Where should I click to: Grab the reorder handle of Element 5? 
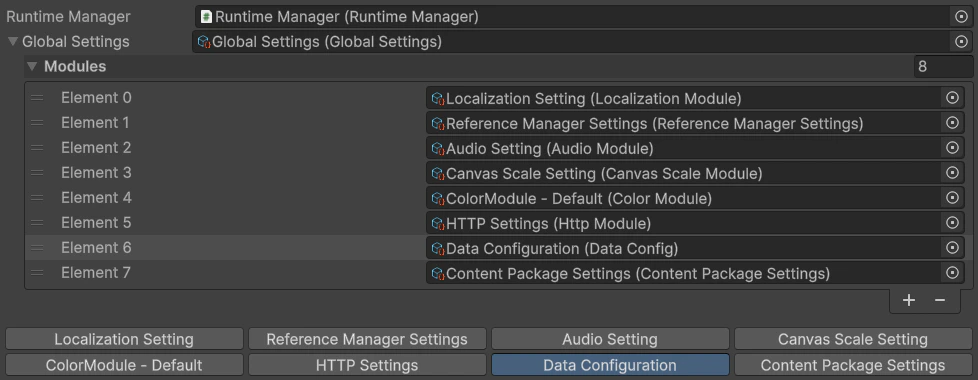pyautogui.click(x=37, y=223)
